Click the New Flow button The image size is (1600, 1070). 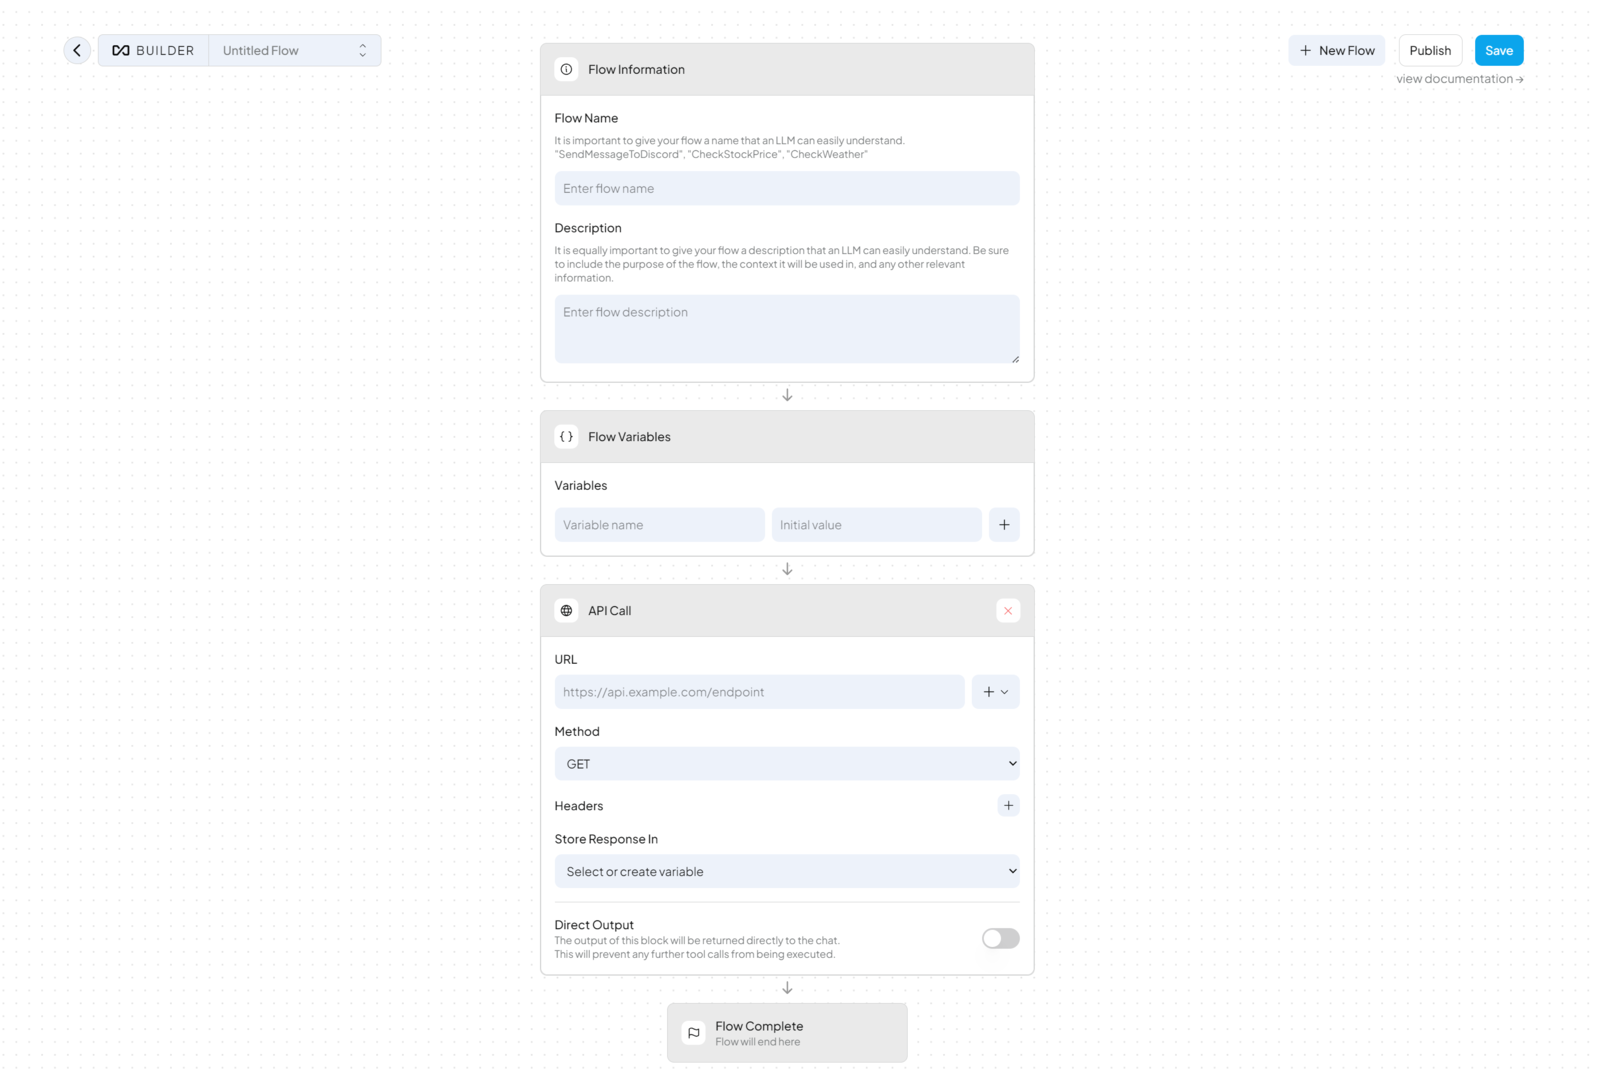pyautogui.click(x=1336, y=50)
